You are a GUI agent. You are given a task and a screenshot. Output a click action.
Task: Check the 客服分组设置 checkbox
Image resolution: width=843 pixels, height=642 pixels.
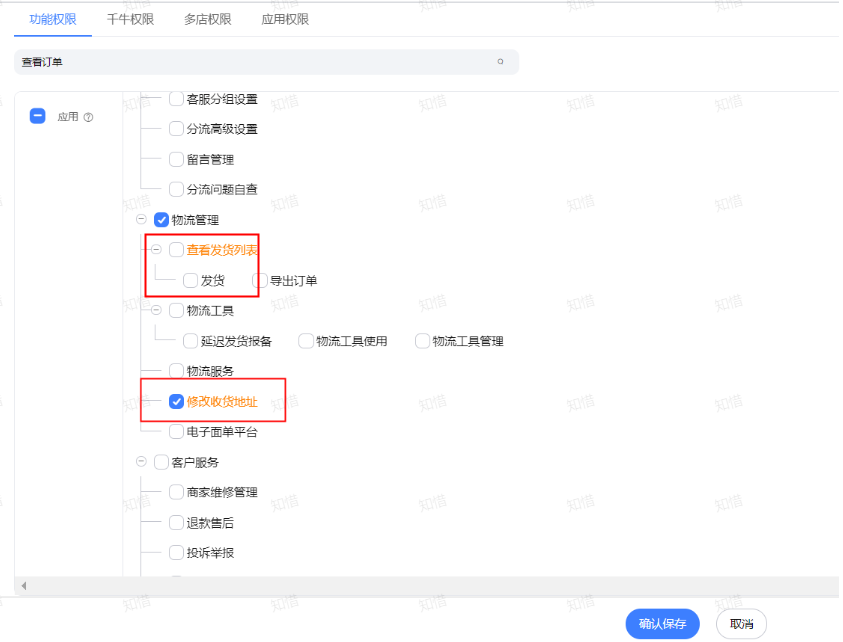pos(176,99)
